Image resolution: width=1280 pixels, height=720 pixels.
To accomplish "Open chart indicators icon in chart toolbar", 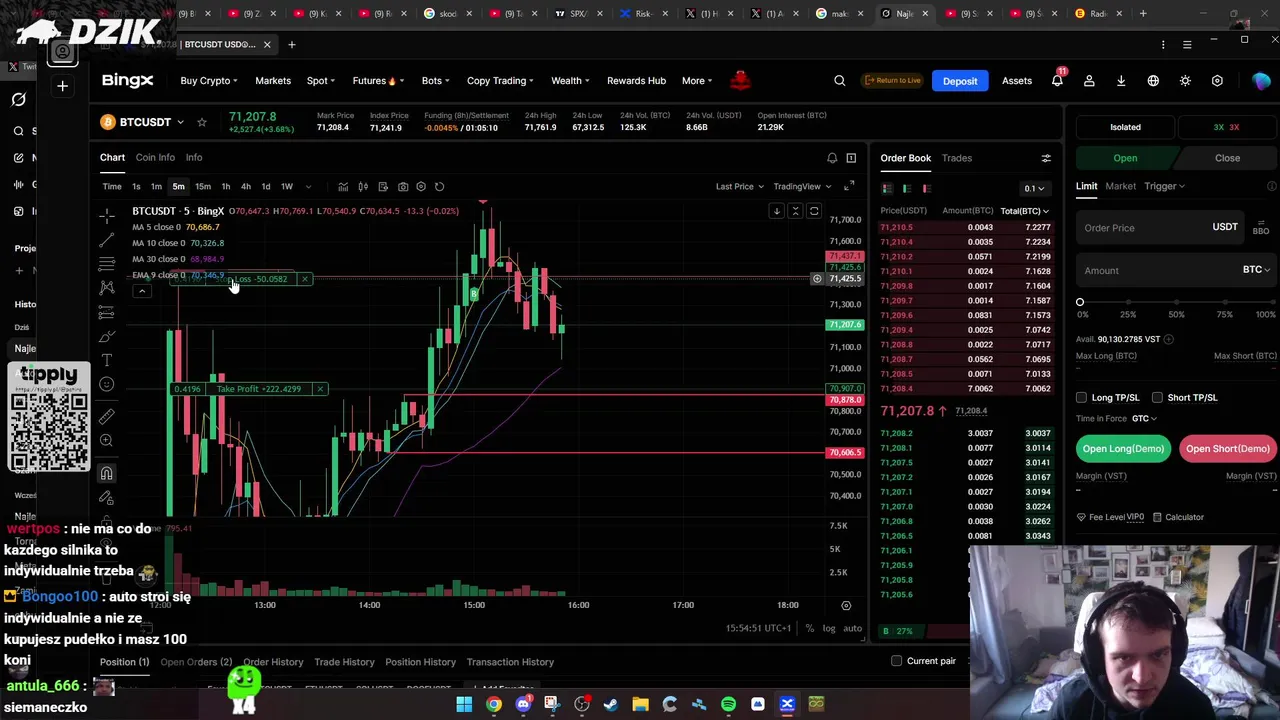I will [343, 187].
